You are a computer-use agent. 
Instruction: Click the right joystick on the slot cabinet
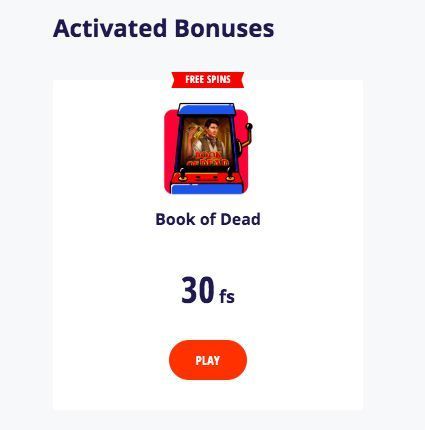230,174
